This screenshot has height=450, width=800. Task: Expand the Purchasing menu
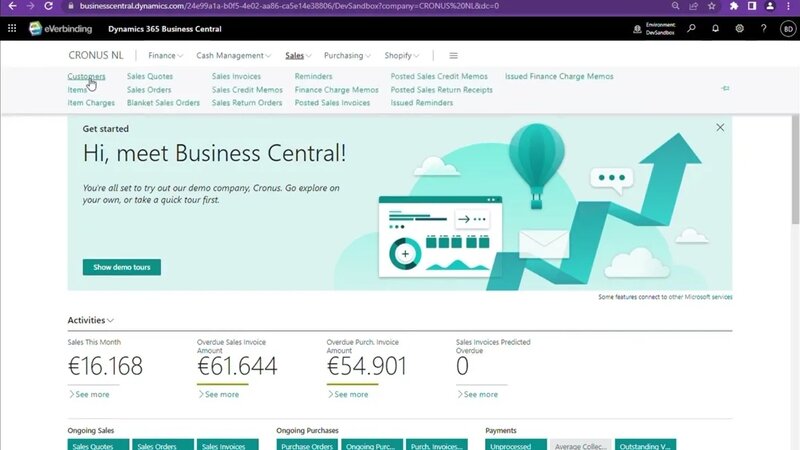coord(347,56)
